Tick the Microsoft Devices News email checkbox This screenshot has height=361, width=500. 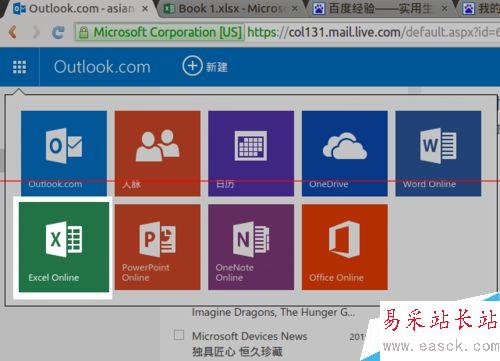click(179, 335)
